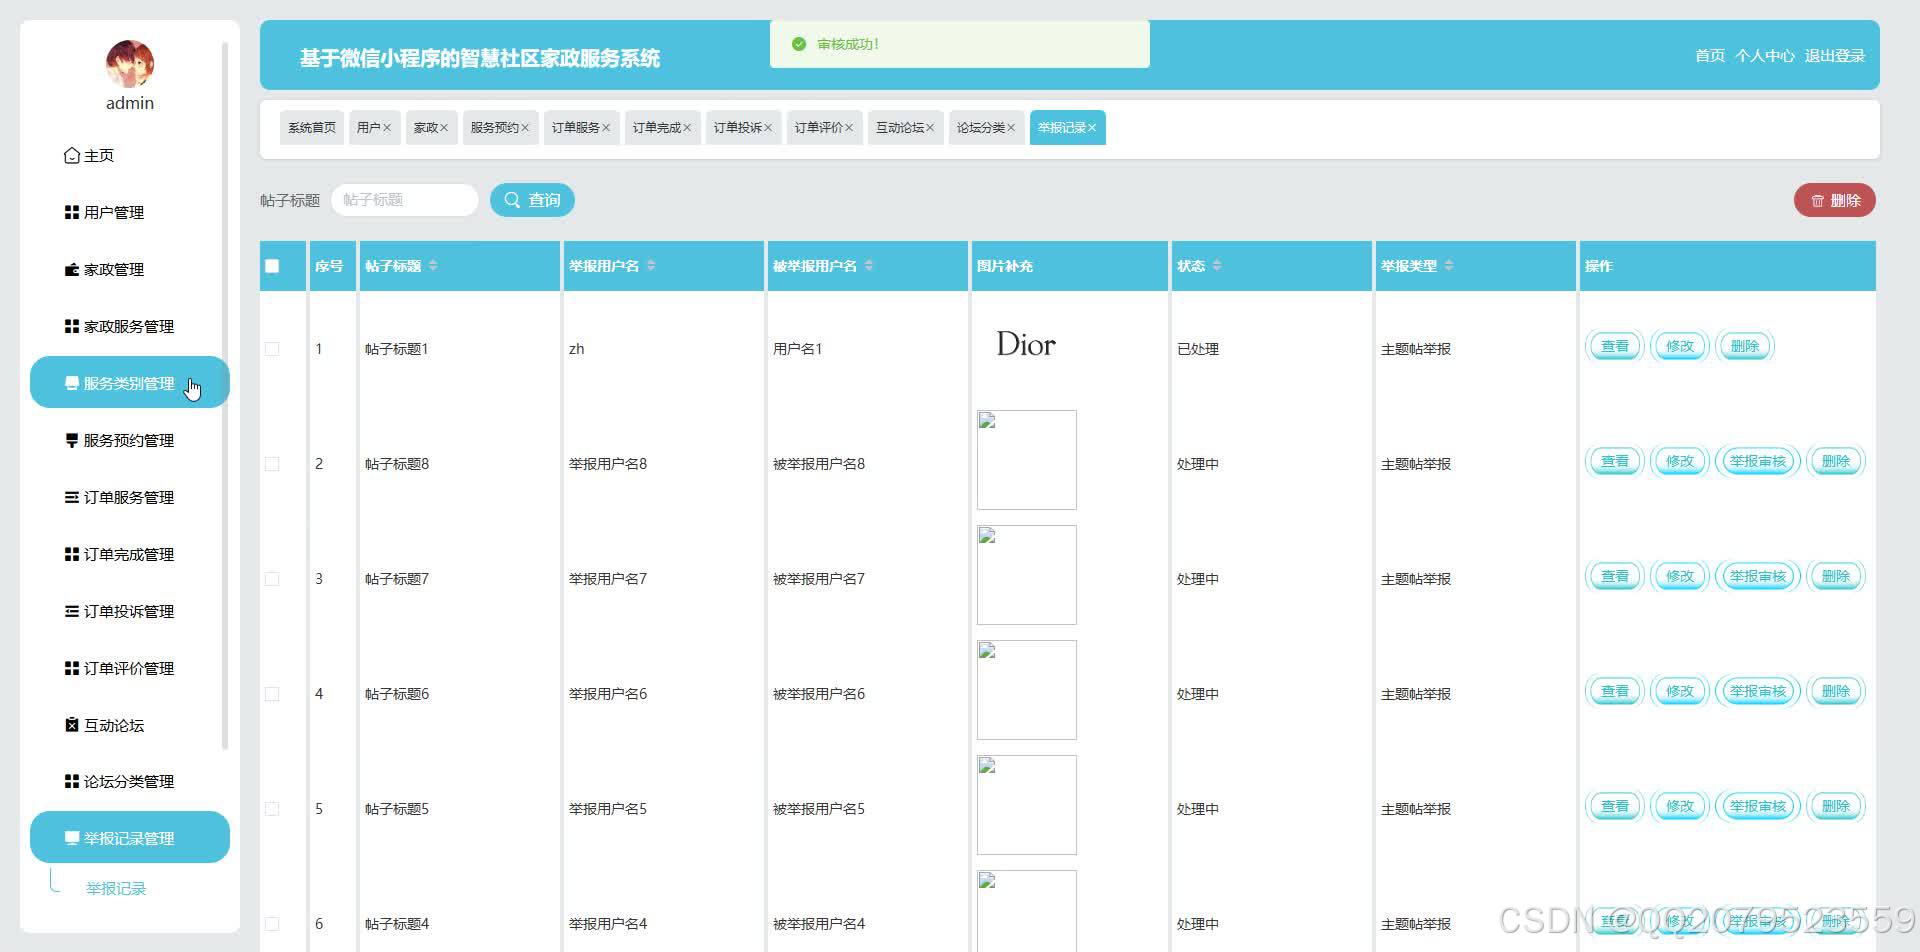Toggle sort arrows on 帖子标题 column
The image size is (1920, 952).
tap(432, 265)
